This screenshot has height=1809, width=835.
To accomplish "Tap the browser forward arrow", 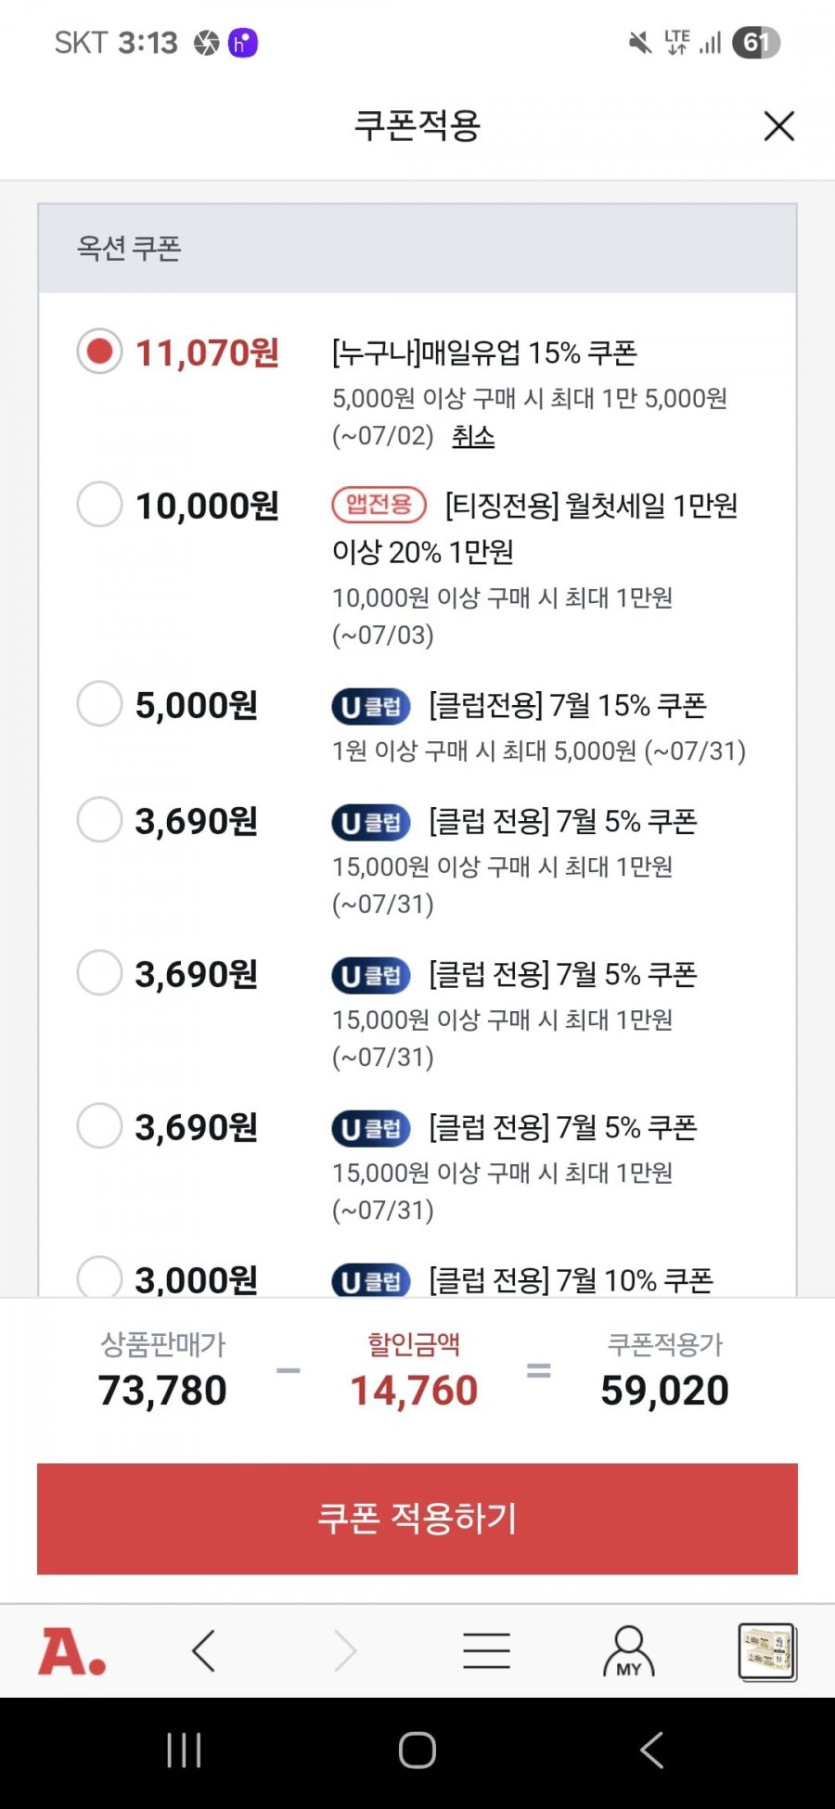I will click(345, 1651).
